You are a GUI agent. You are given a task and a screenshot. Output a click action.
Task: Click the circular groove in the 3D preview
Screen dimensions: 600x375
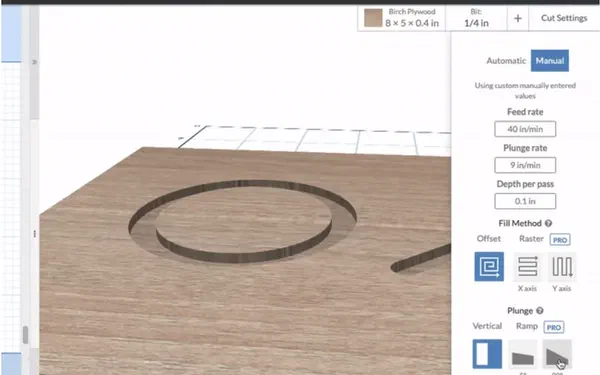pos(243,221)
